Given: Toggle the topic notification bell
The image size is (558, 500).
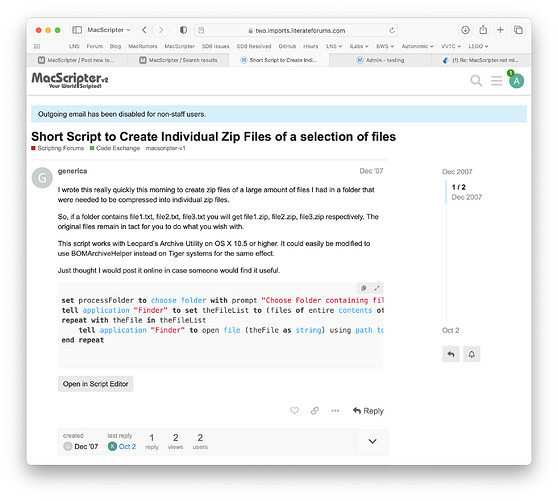Looking at the screenshot, I should click(x=472, y=354).
